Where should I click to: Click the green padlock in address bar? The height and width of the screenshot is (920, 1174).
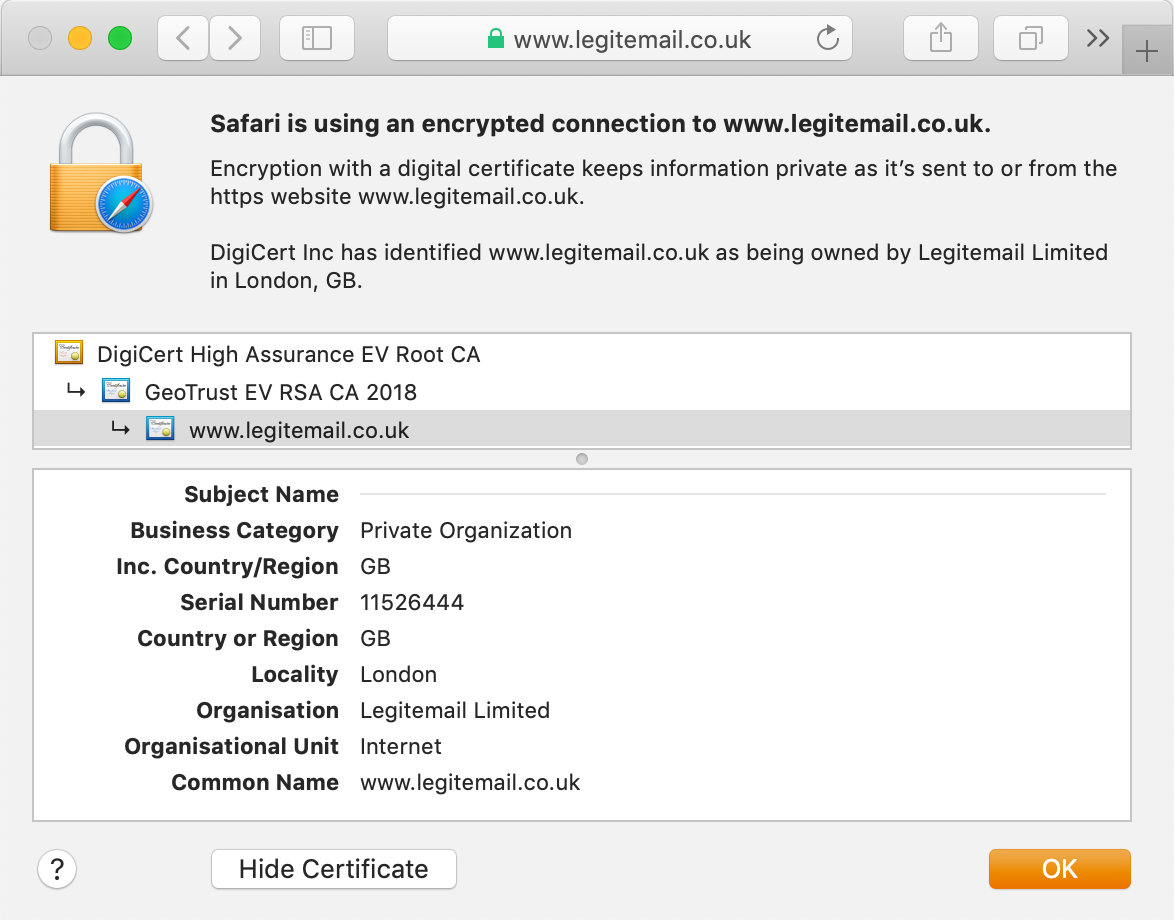(495, 38)
